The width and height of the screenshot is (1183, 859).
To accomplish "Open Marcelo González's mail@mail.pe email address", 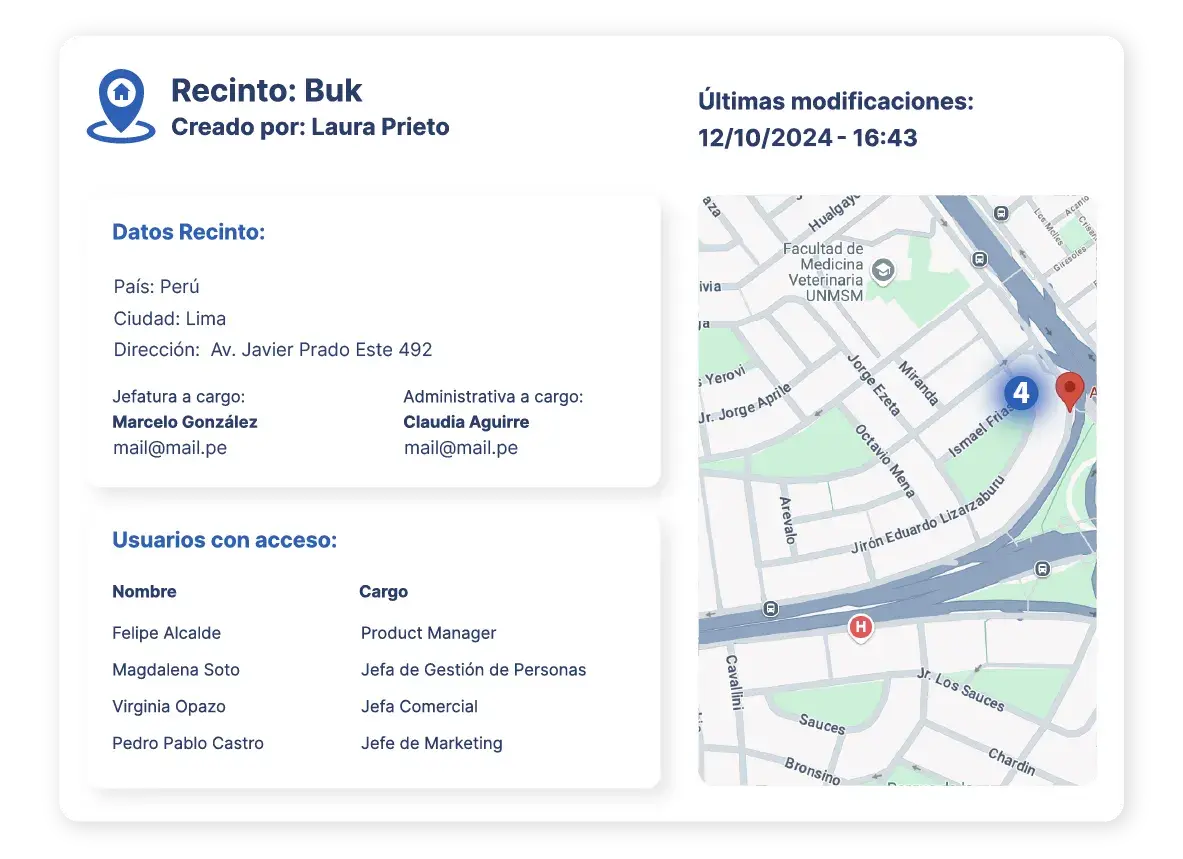I will pos(170,448).
